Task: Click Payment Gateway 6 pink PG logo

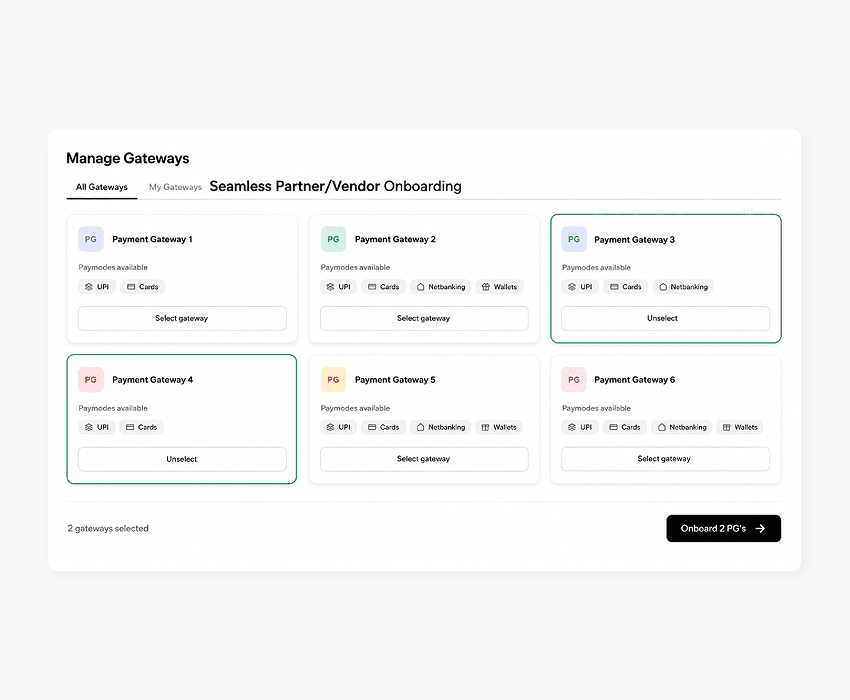Action: (574, 380)
